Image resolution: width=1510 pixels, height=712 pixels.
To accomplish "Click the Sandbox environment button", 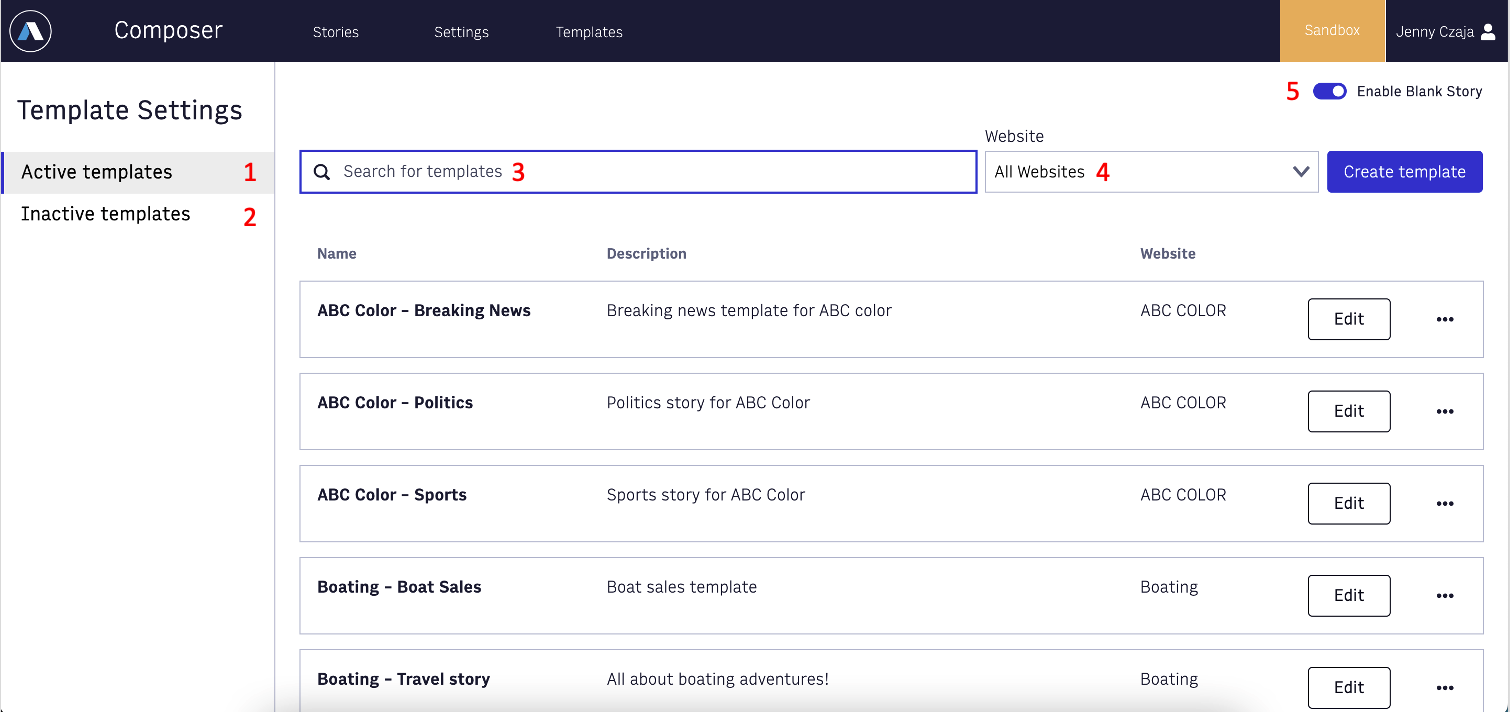I will (x=1332, y=31).
